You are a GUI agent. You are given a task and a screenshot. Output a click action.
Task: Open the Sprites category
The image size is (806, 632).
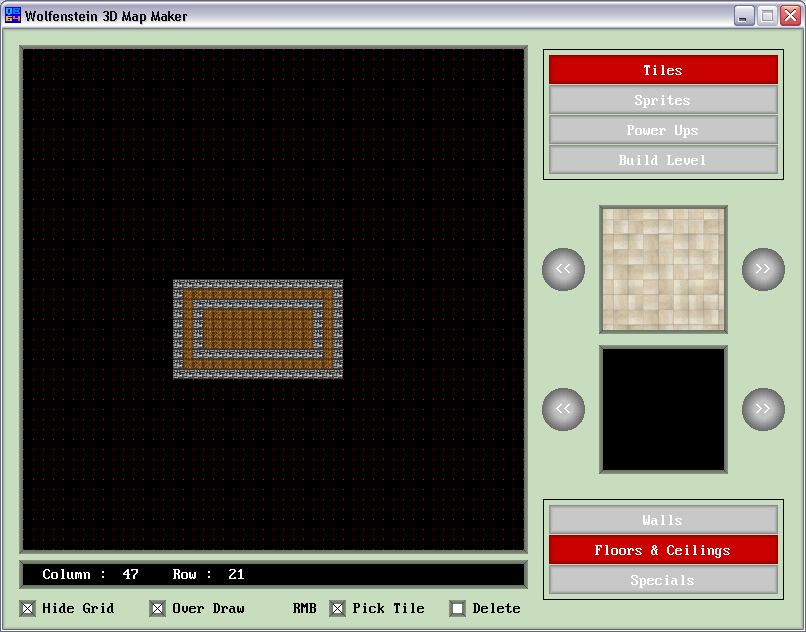click(x=663, y=100)
